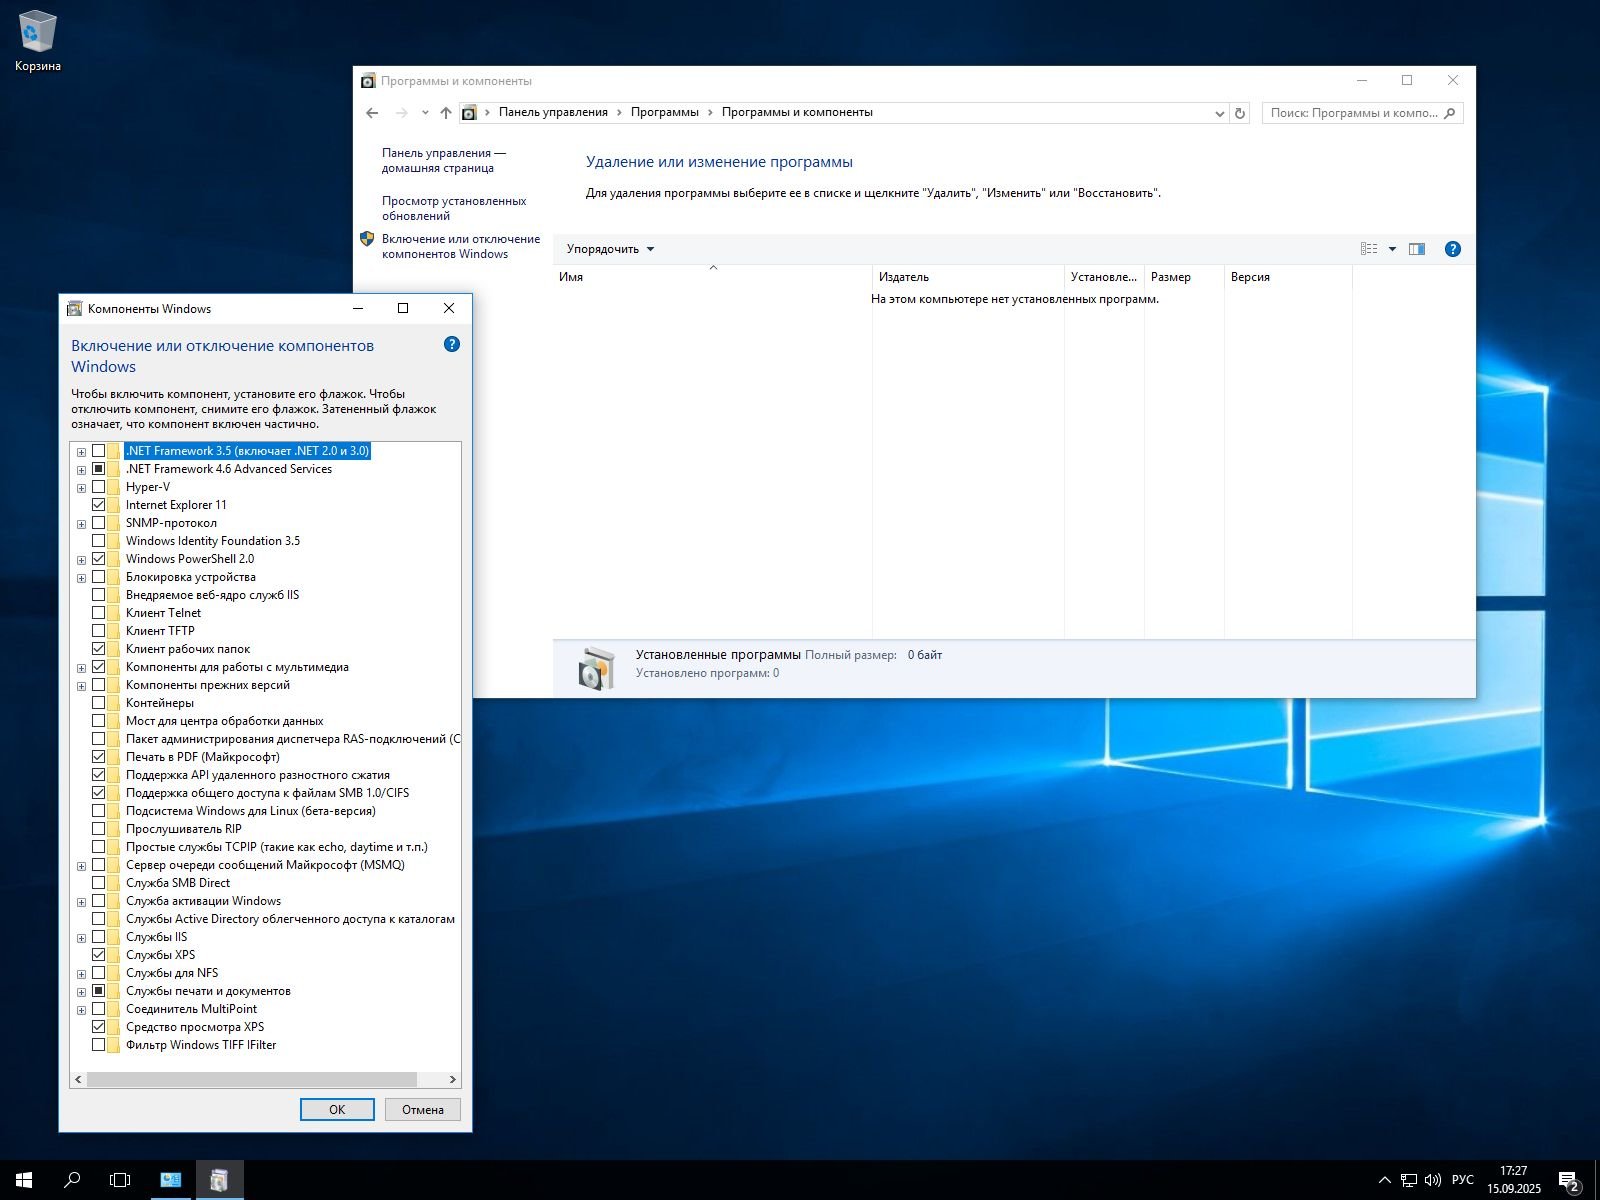This screenshot has height=1200, width=1600.
Task: Enable the Hyper-V checkbox
Action: (98, 487)
